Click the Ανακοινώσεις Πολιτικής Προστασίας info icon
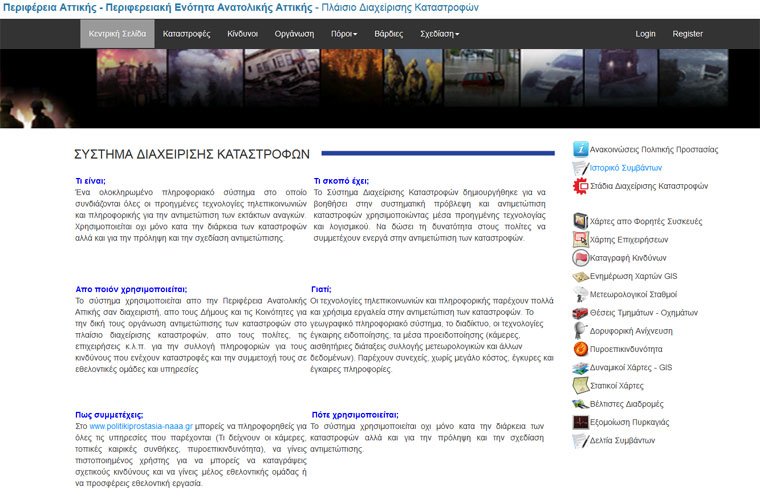This screenshot has height=498, width=760. click(580, 149)
